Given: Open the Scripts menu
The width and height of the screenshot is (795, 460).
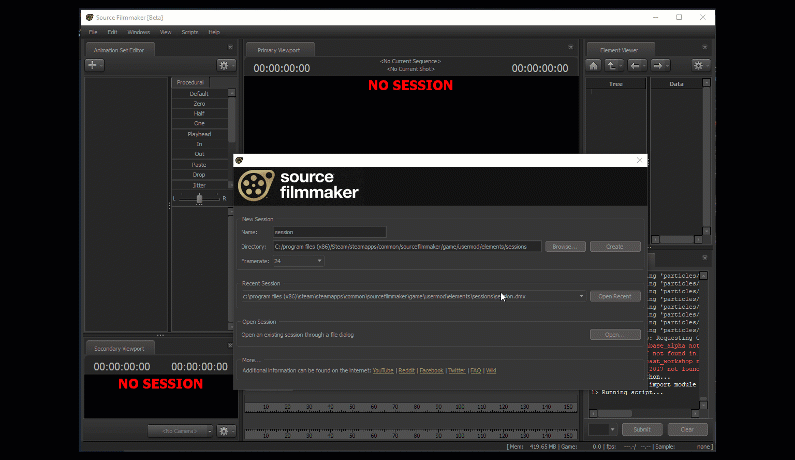Looking at the screenshot, I should click(x=190, y=32).
